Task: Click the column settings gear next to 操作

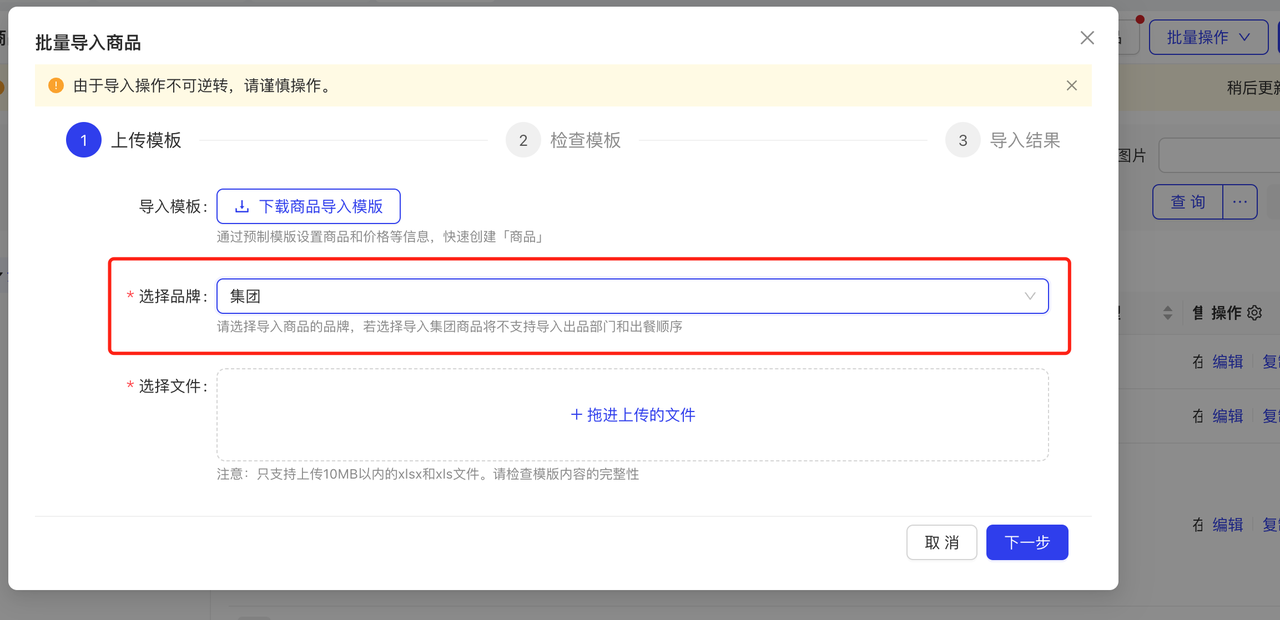Action: point(1255,313)
